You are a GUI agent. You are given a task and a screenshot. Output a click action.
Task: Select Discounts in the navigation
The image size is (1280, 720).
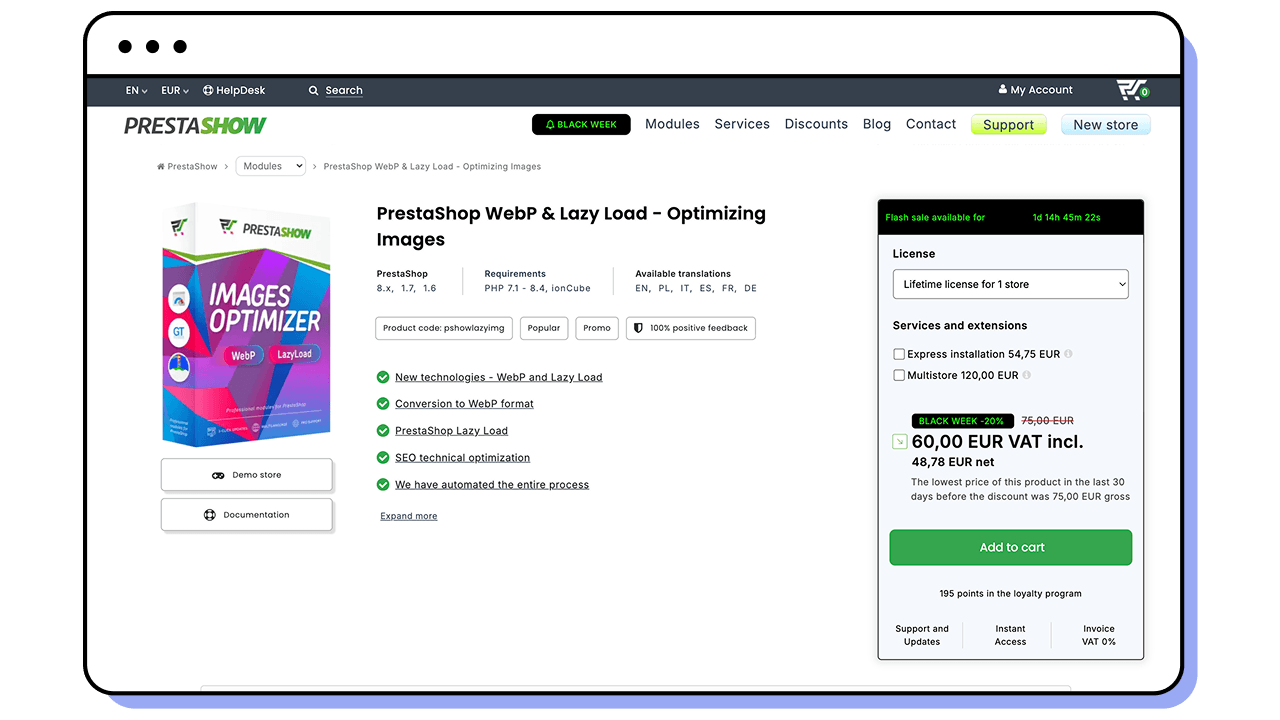pyautogui.click(x=816, y=124)
